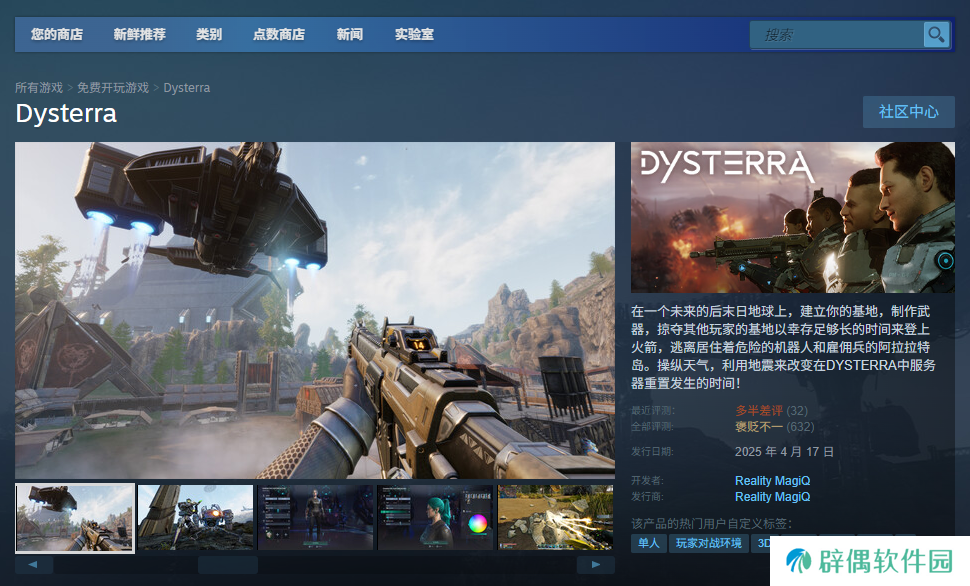Open the 您的商店 menu
Image resolution: width=970 pixels, height=586 pixels.
pyautogui.click(x=57, y=34)
